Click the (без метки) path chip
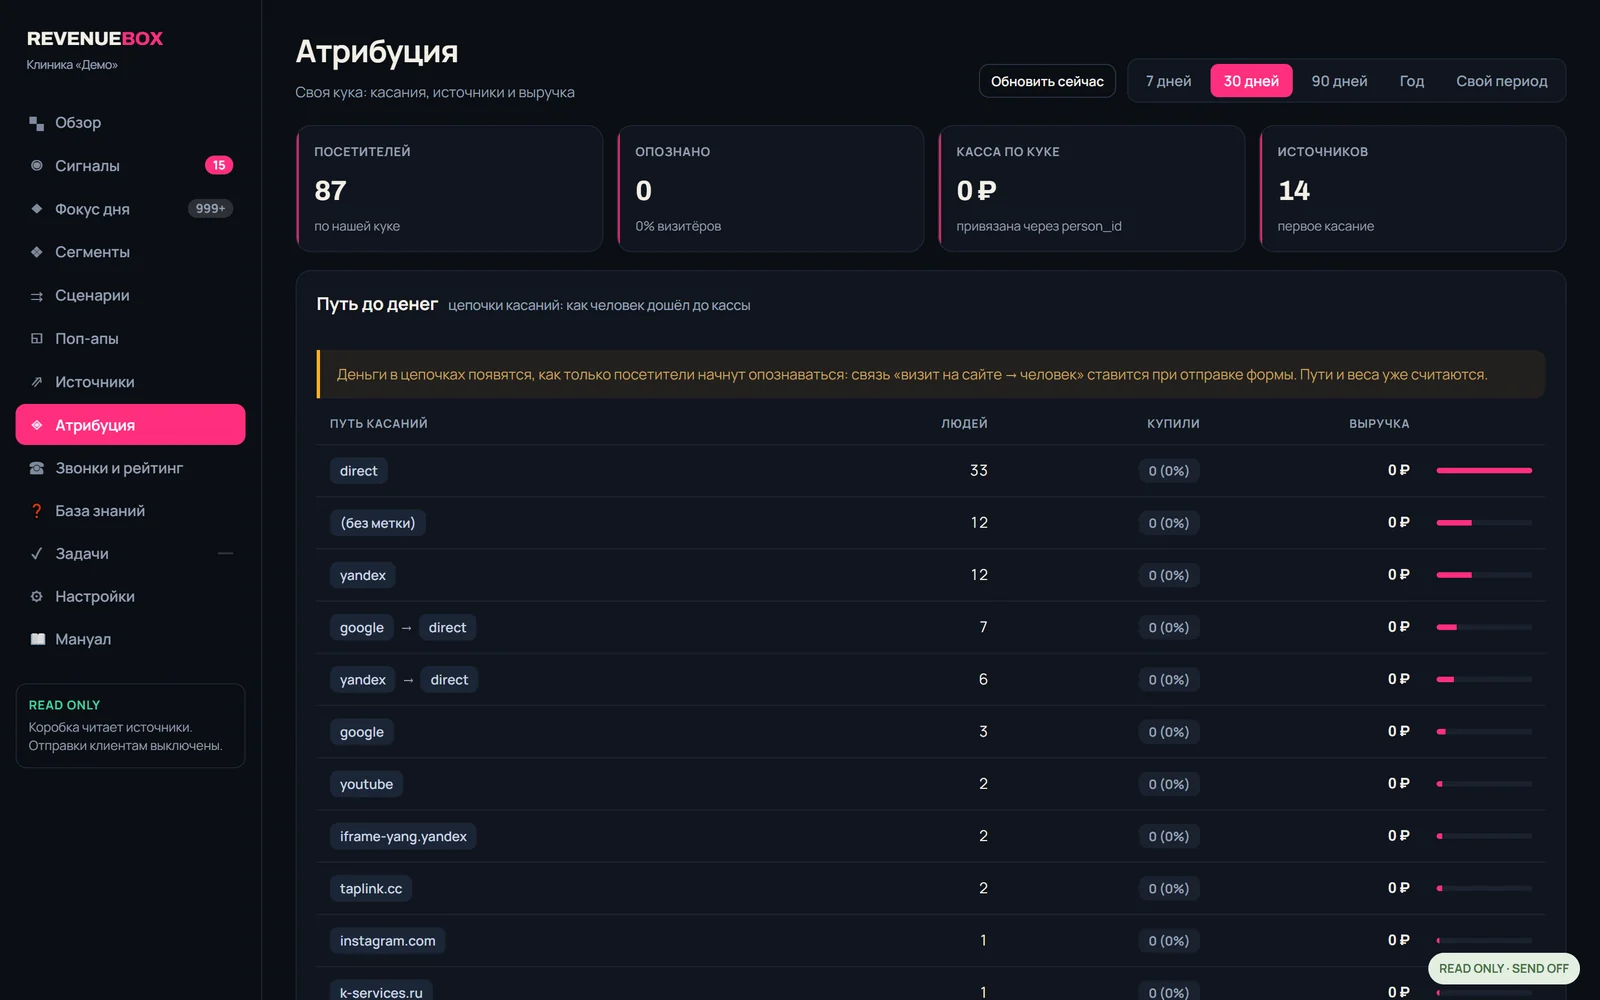 pyautogui.click(x=378, y=523)
